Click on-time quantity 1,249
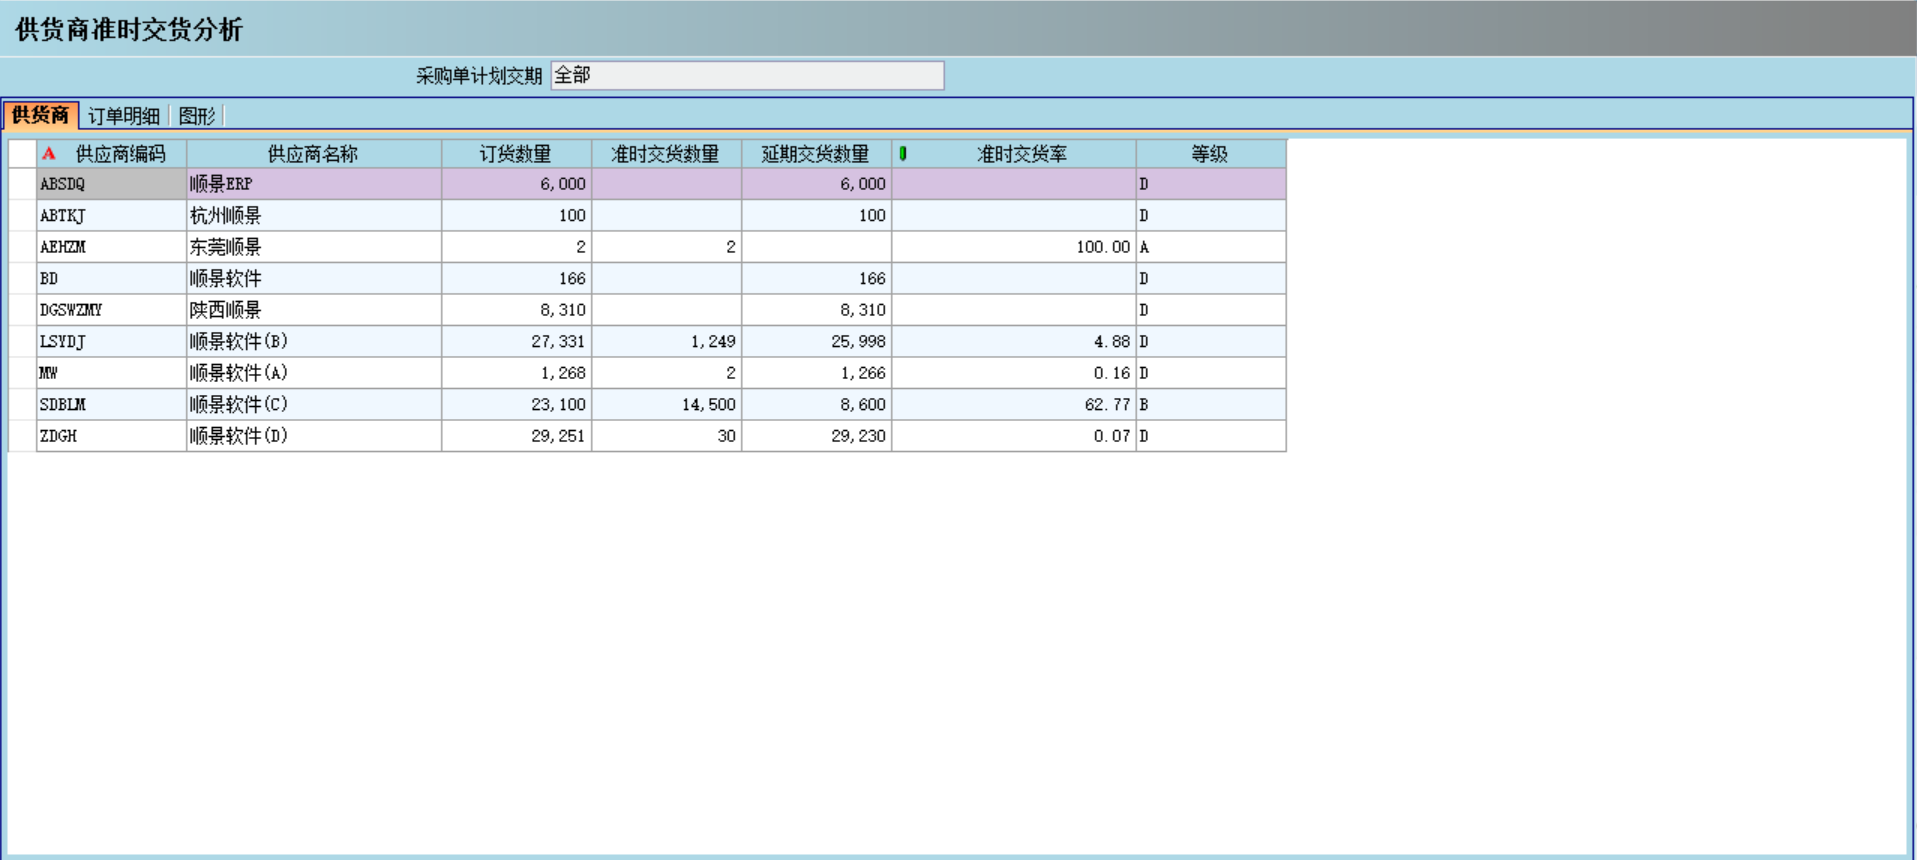The image size is (1917, 860). click(x=666, y=342)
